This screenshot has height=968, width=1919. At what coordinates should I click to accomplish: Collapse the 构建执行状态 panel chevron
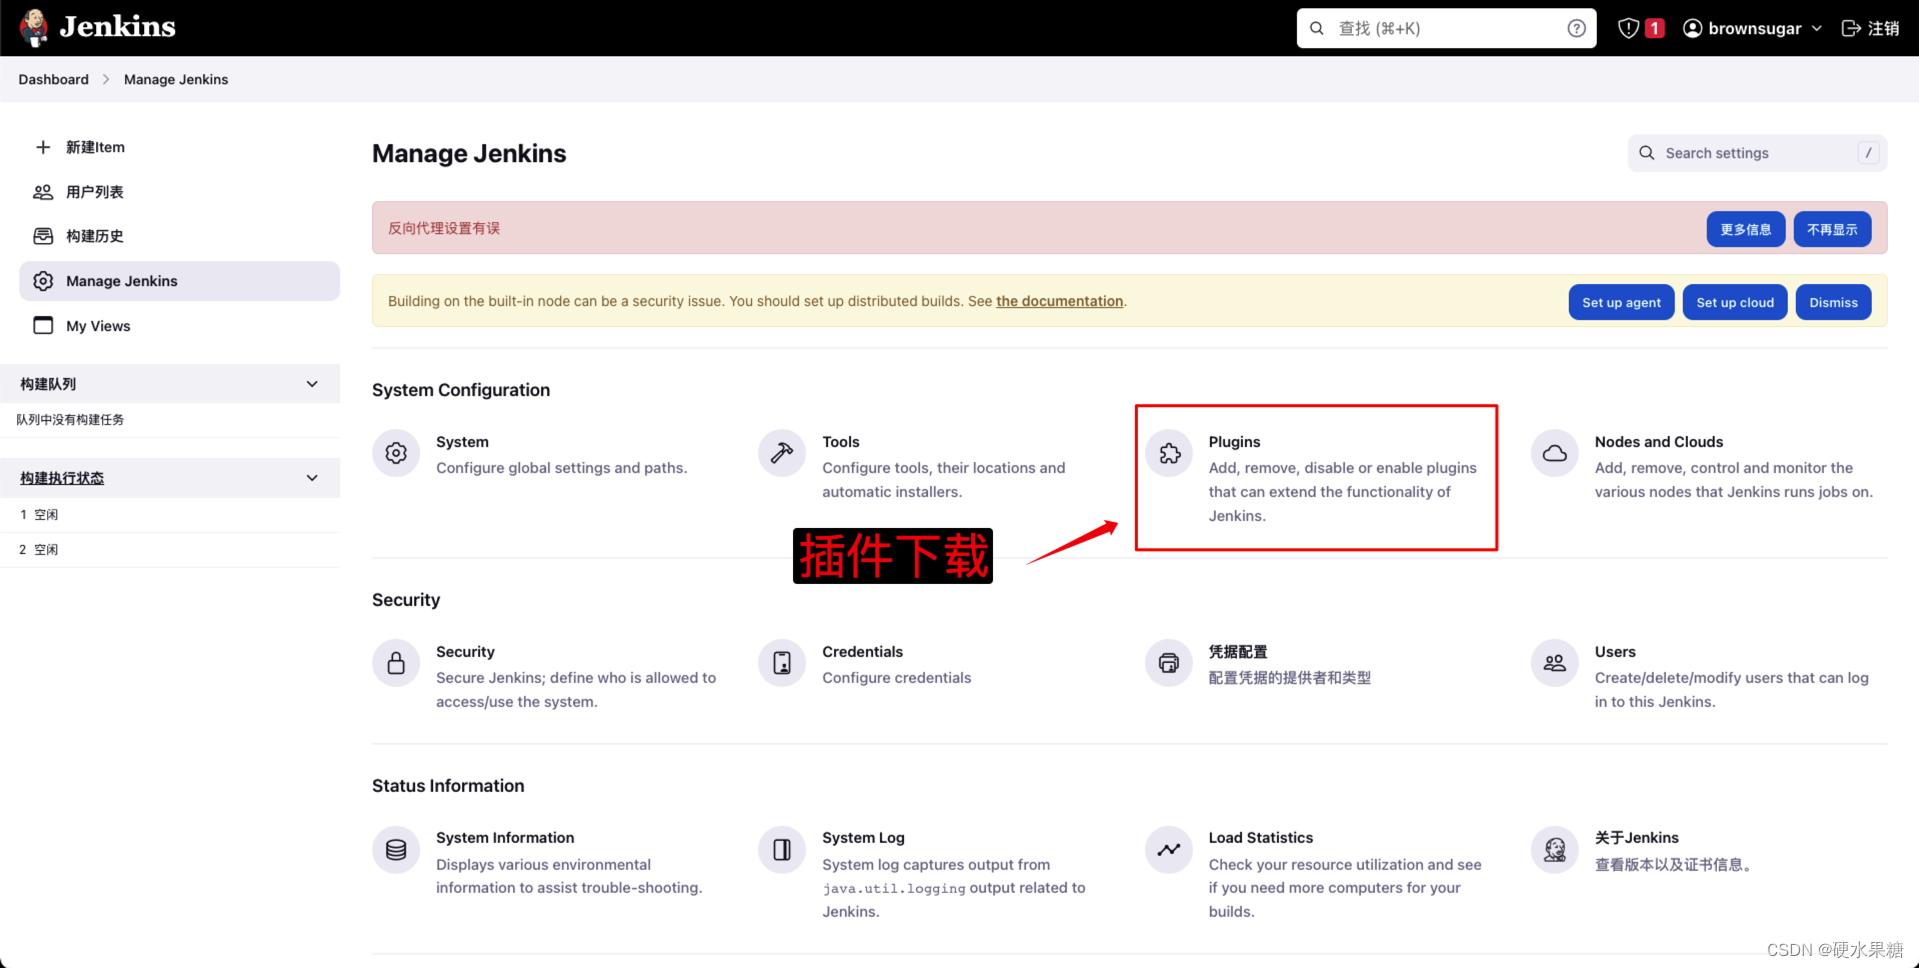tap(312, 478)
